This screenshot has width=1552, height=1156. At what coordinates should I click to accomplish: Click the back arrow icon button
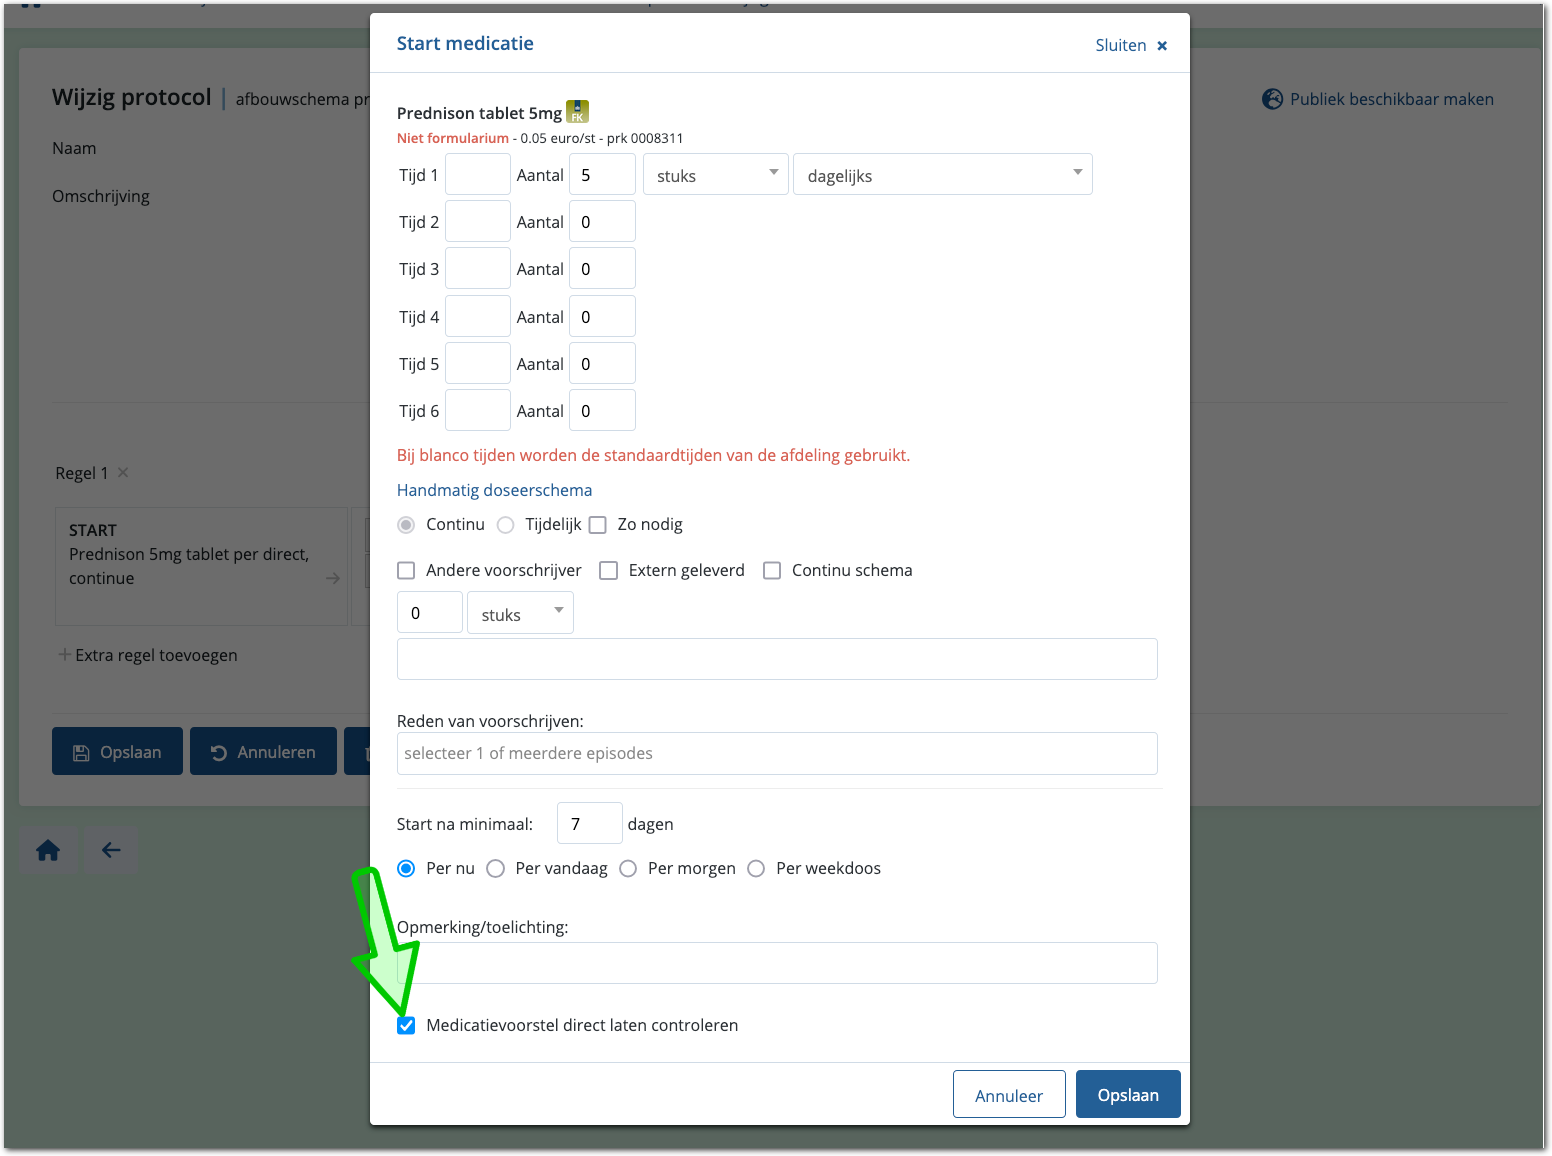(x=111, y=851)
